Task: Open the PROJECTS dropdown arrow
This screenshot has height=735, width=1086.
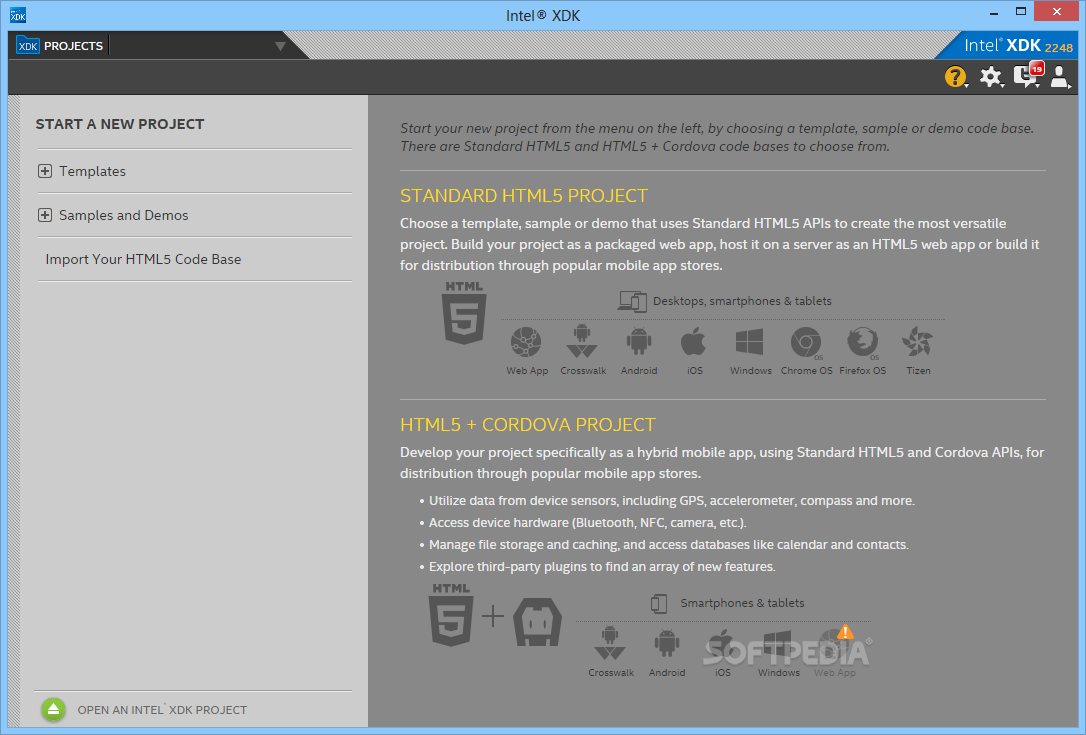Action: pyautogui.click(x=280, y=46)
